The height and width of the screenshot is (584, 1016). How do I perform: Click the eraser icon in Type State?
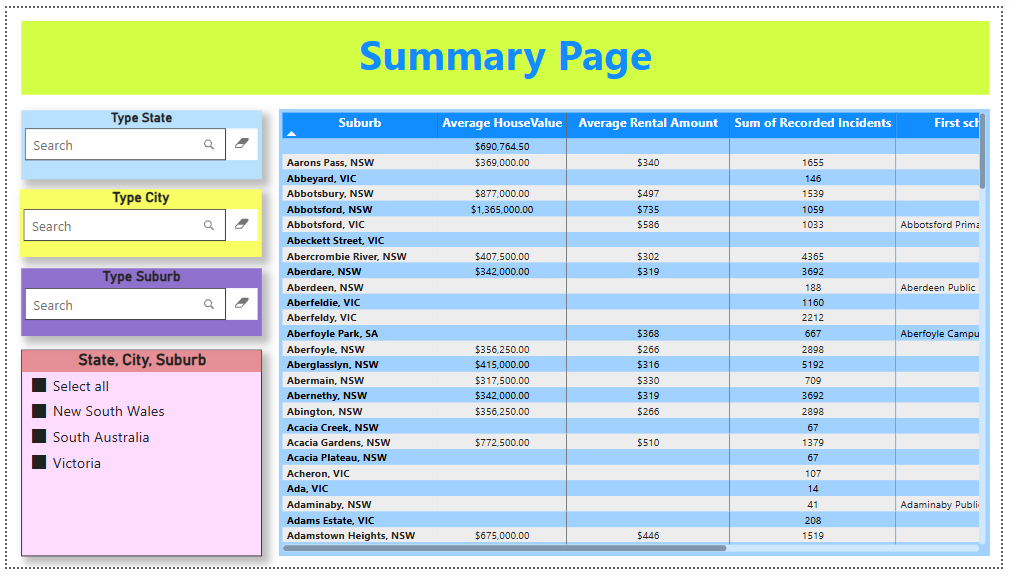(241, 144)
